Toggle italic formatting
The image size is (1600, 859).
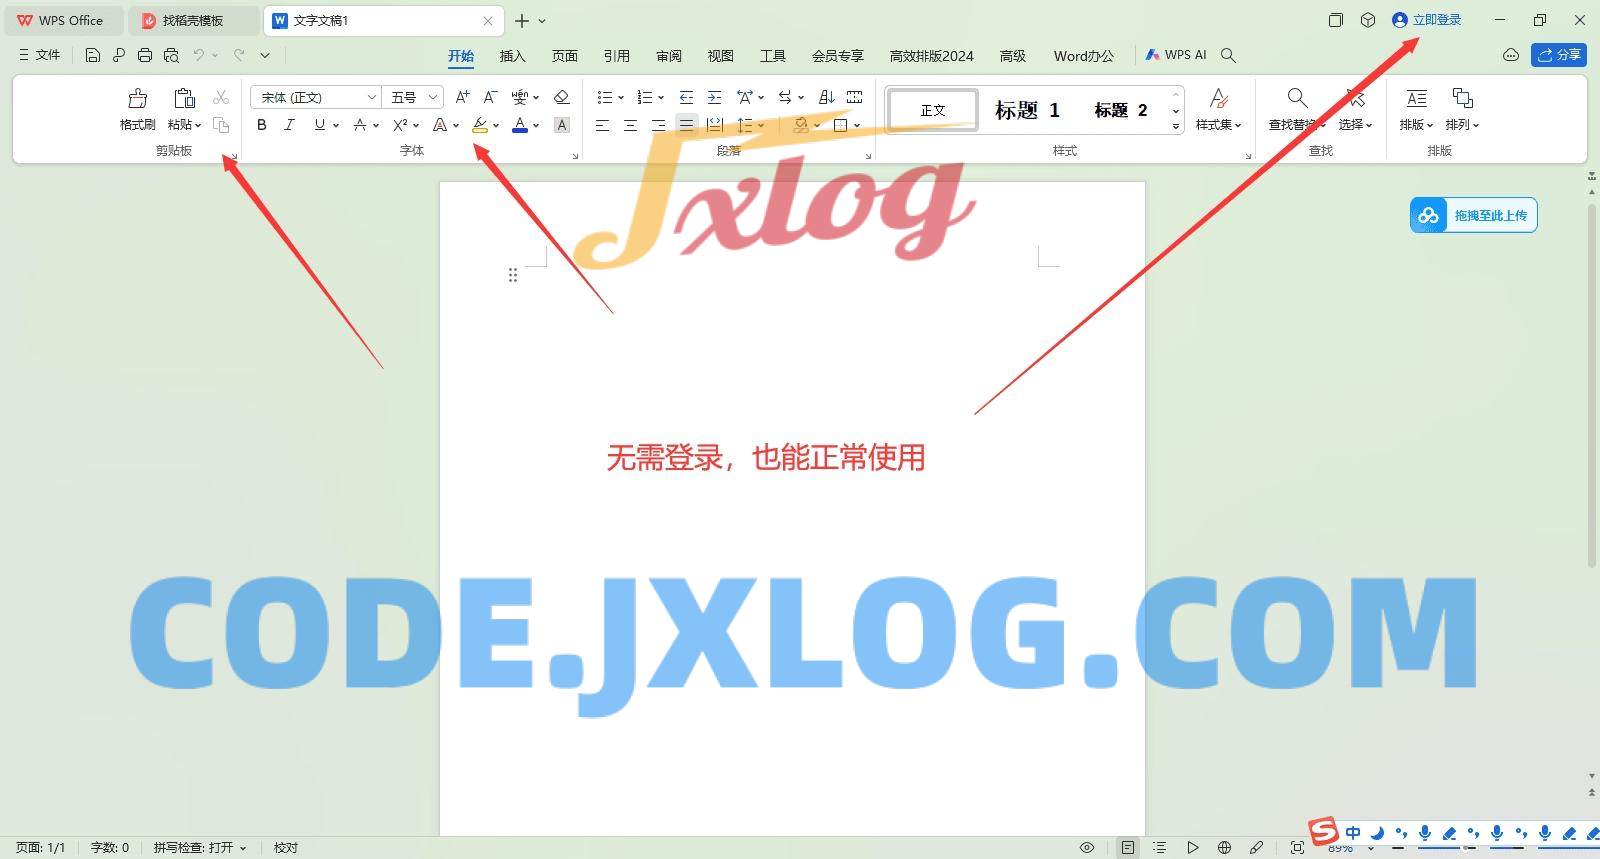[290, 125]
